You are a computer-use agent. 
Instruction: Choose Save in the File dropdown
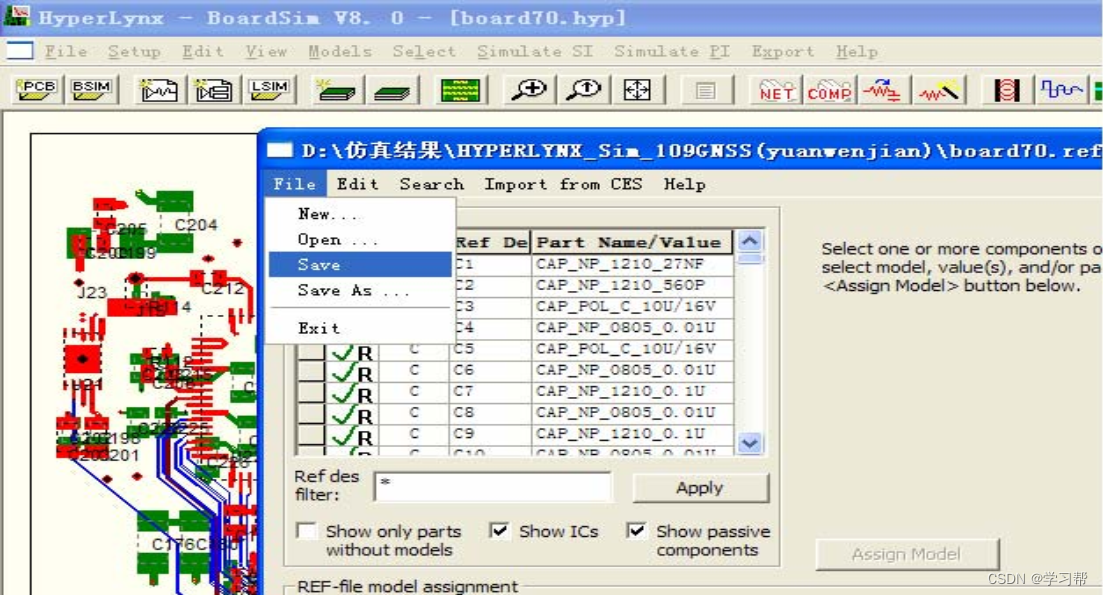[360, 264]
